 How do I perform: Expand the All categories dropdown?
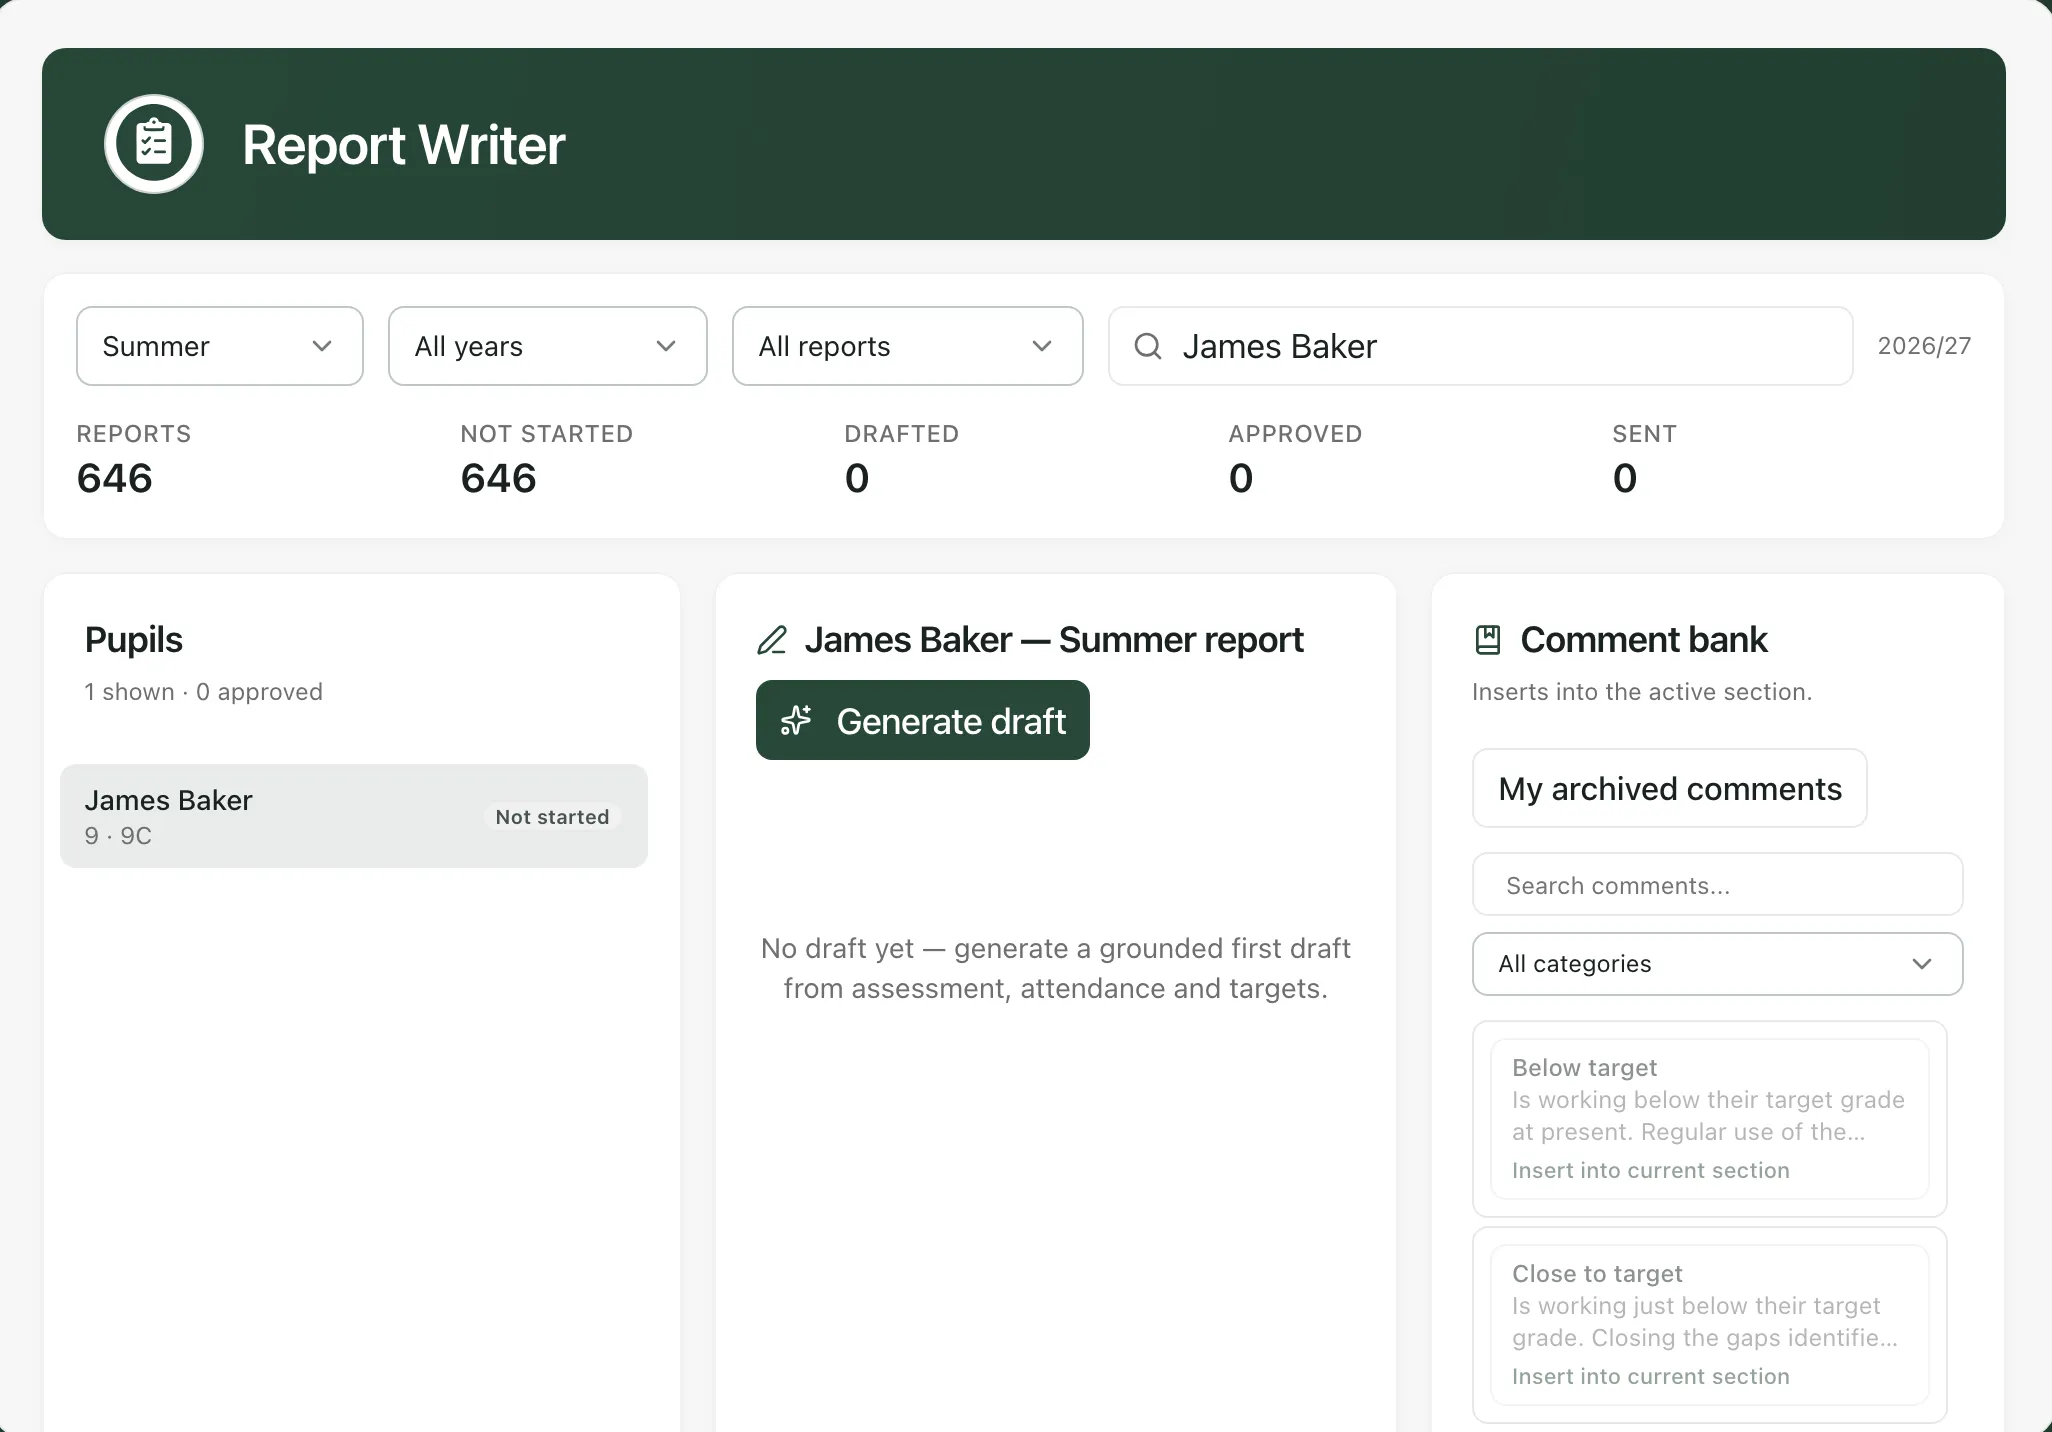click(1718, 964)
